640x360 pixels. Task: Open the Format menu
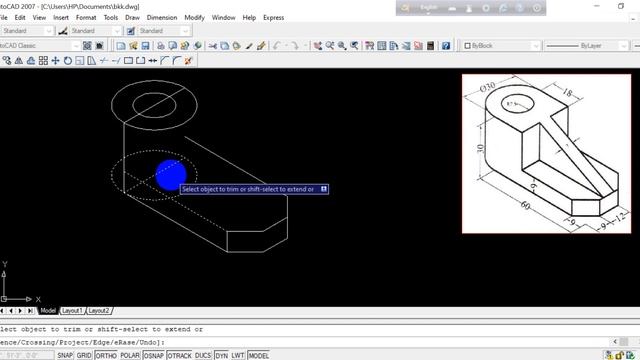(86, 18)
